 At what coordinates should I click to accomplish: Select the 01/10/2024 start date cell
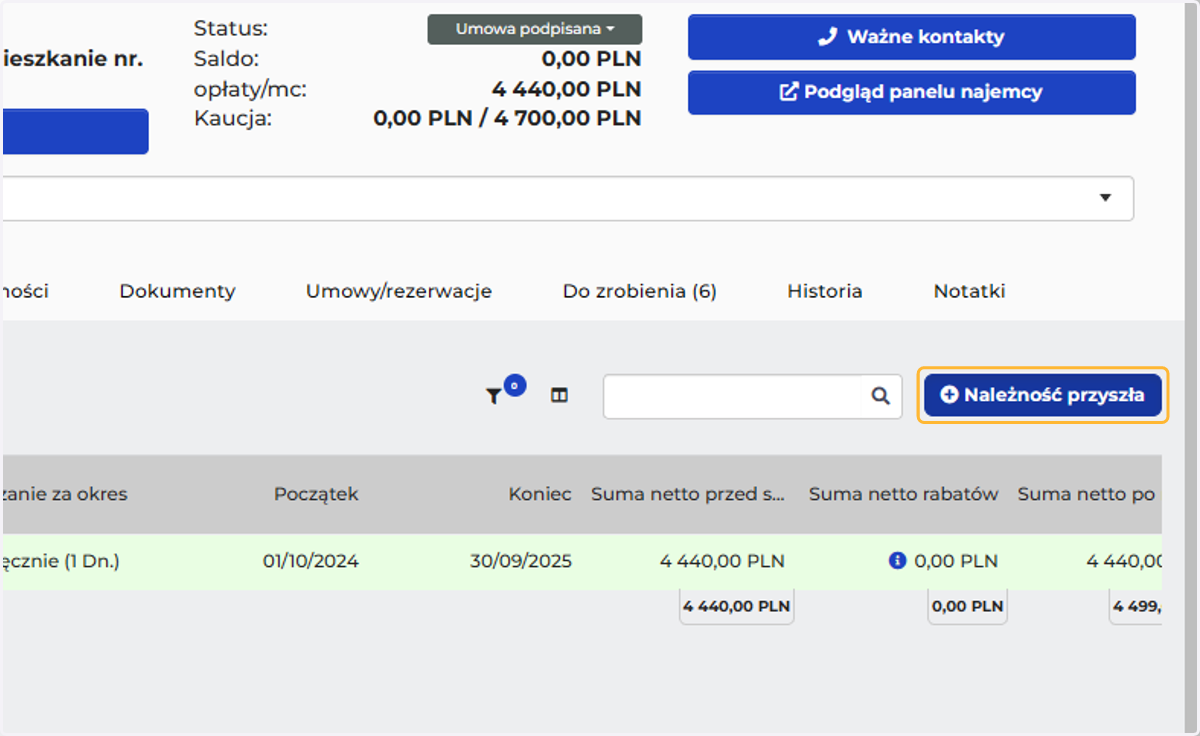[x=311, y=561]
